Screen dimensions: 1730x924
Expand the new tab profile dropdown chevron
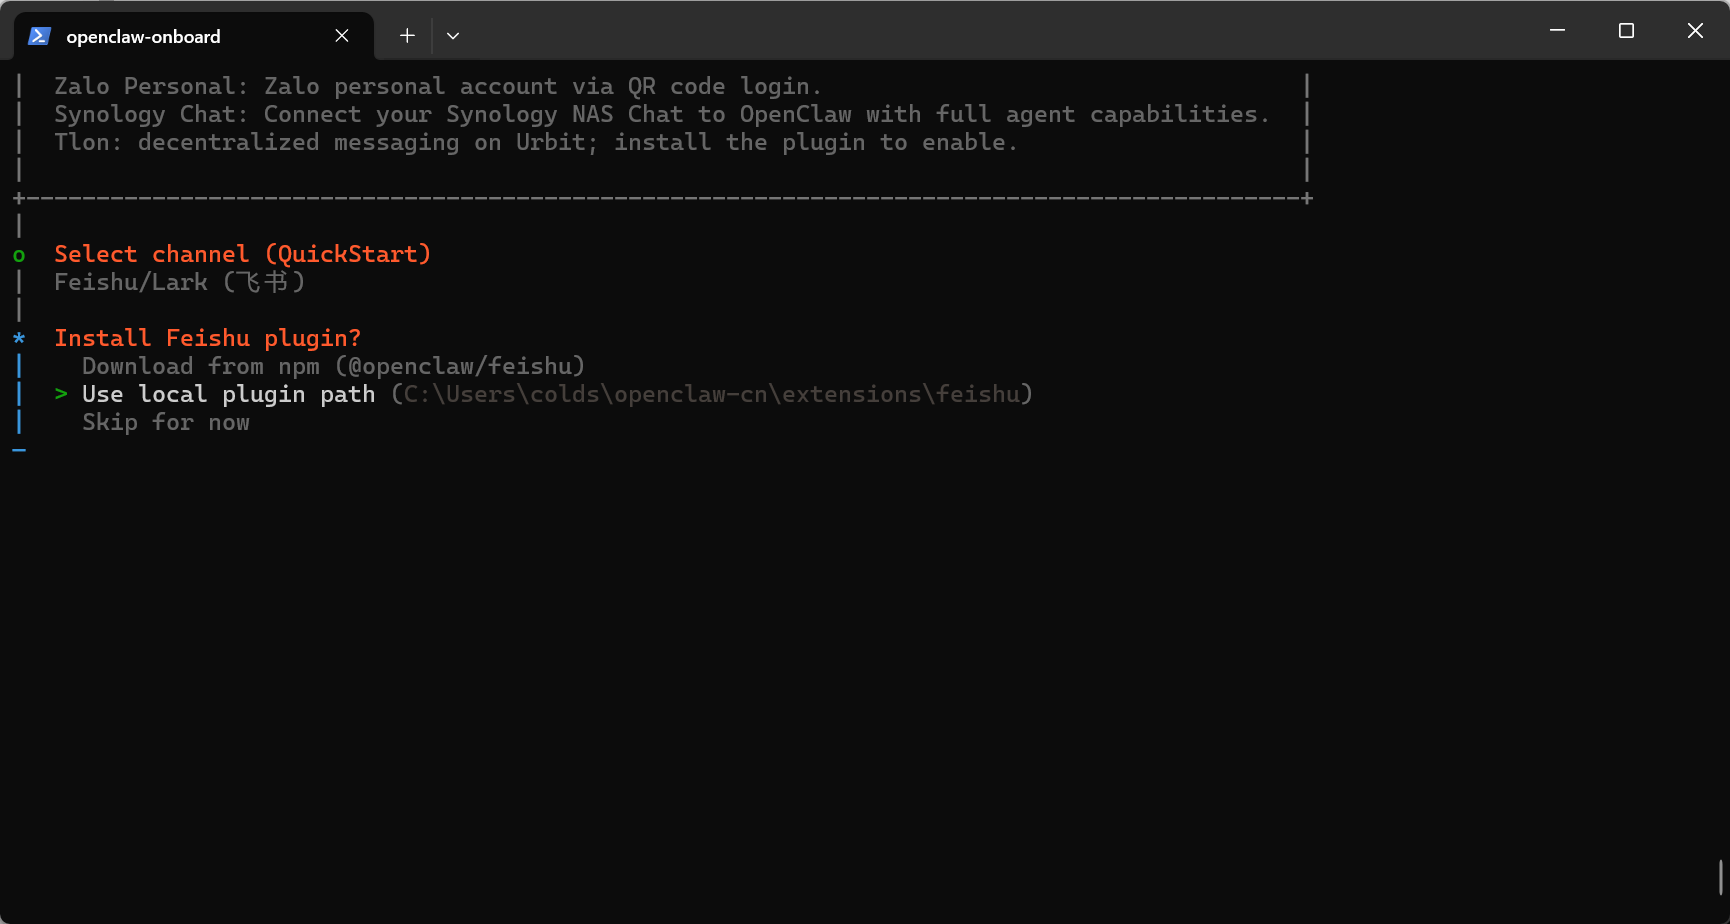coord(453,36)
